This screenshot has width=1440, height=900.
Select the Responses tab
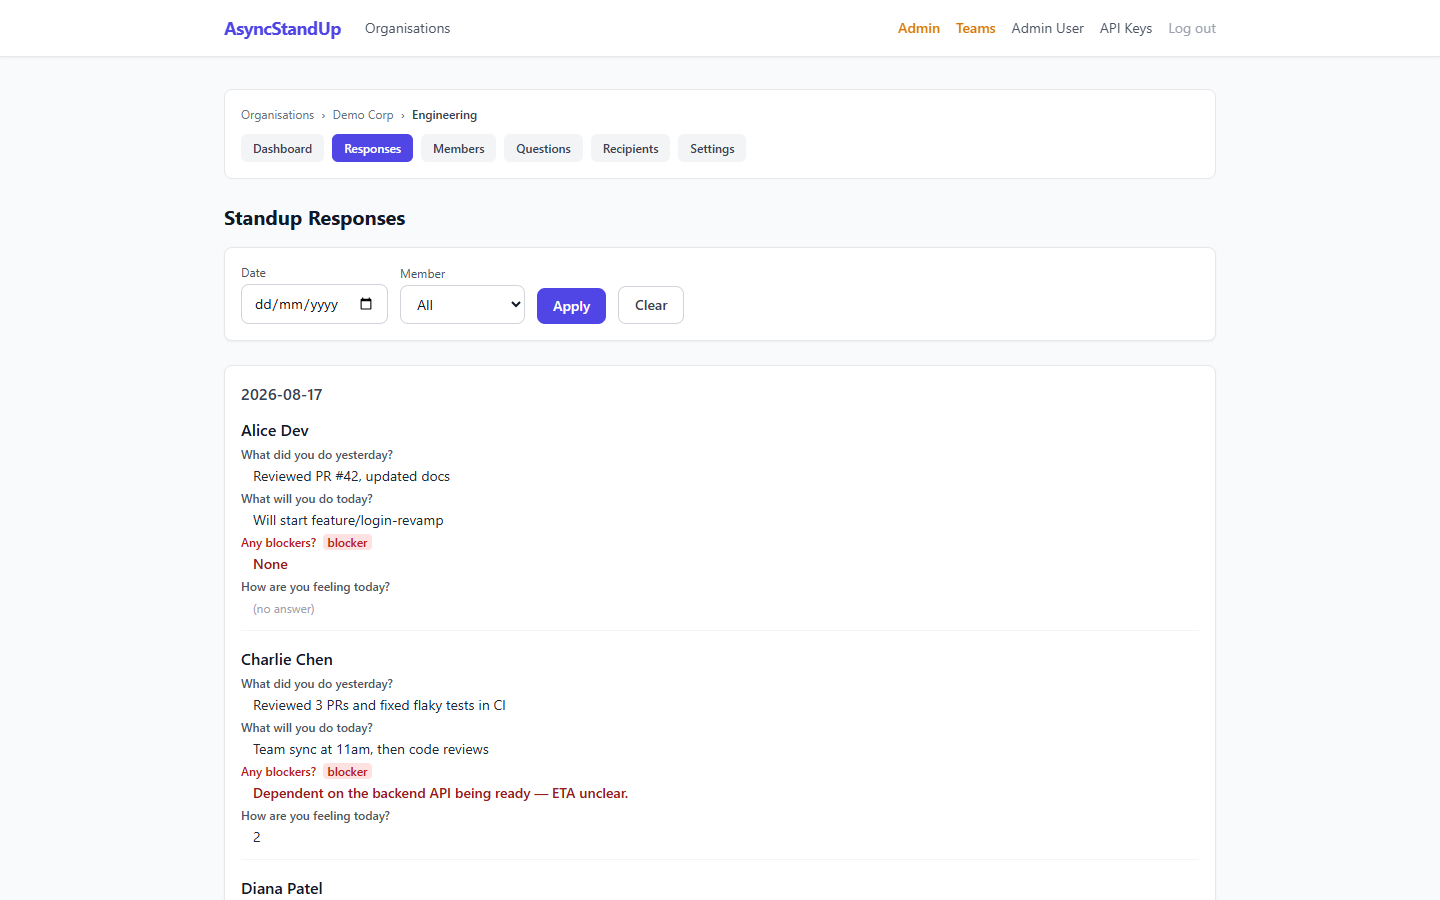click(372, 149)
